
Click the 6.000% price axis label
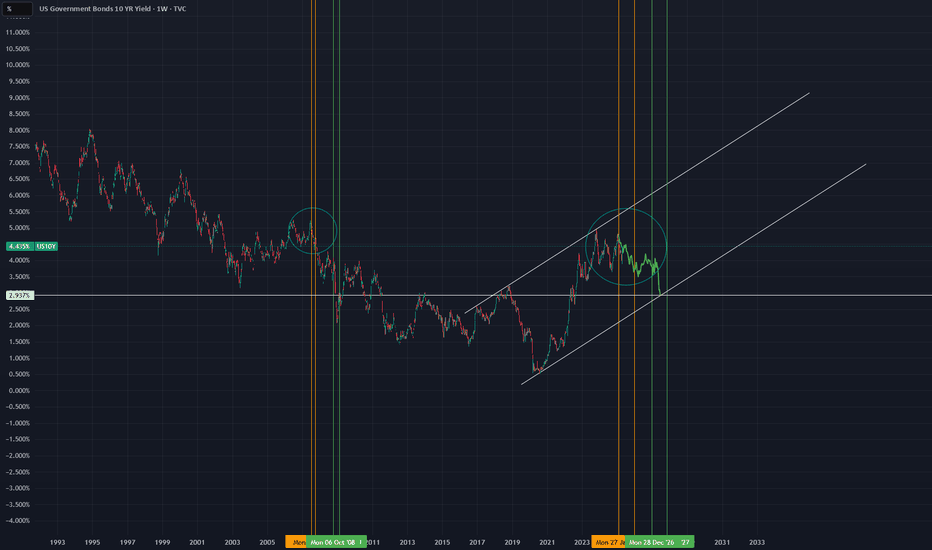(x=18, y=195)
